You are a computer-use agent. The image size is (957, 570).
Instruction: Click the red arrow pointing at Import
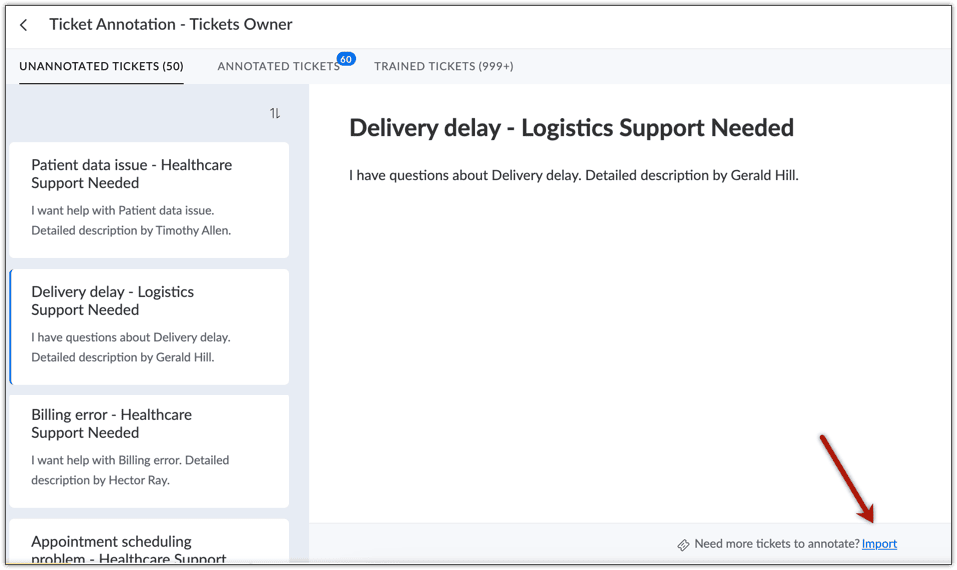[846, 478]
